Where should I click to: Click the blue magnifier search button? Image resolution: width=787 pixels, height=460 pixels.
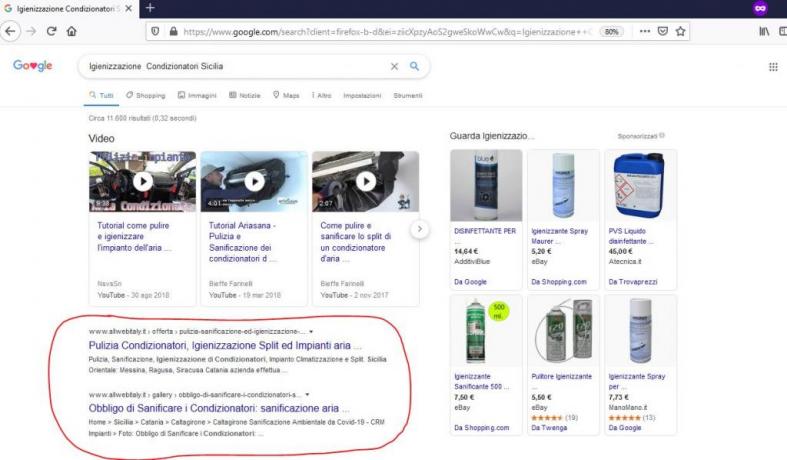pos(414,66)
